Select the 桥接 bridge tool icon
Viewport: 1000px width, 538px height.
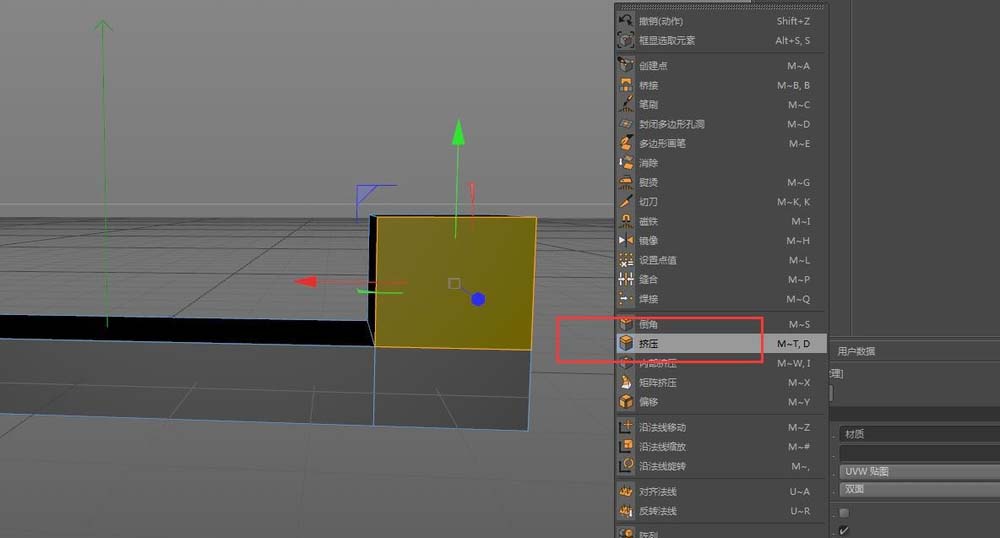(x=626, y=85)
